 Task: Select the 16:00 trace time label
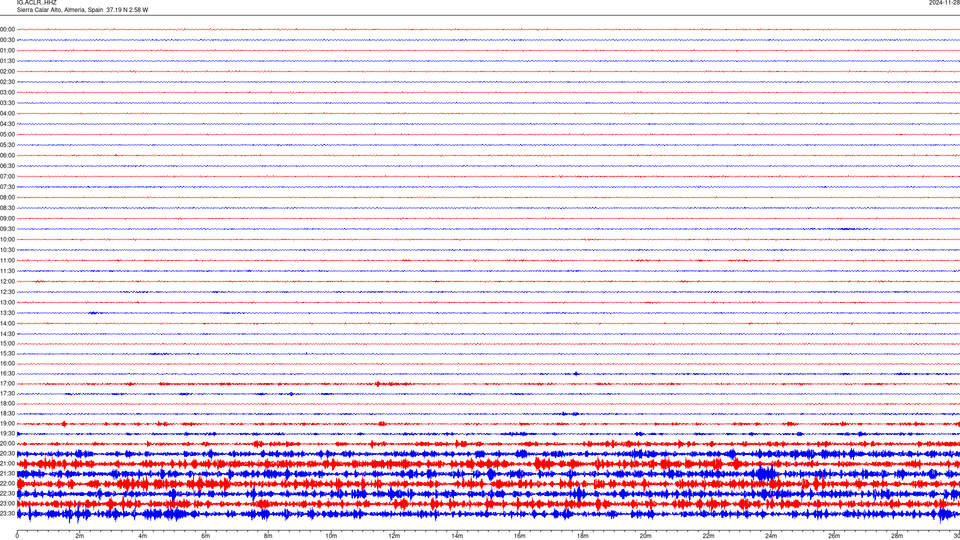tap(7, 363)
